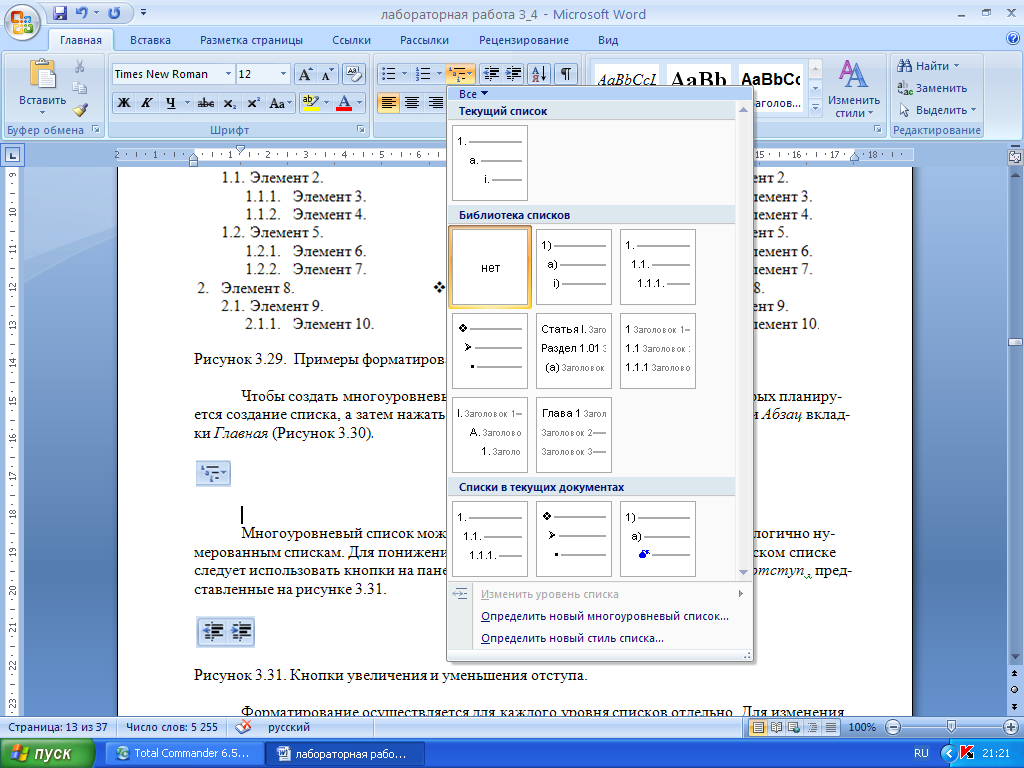The image size is (1024, 768).
Task: Open the Все filter dropdown in list gallery
Action: (473, 94)
